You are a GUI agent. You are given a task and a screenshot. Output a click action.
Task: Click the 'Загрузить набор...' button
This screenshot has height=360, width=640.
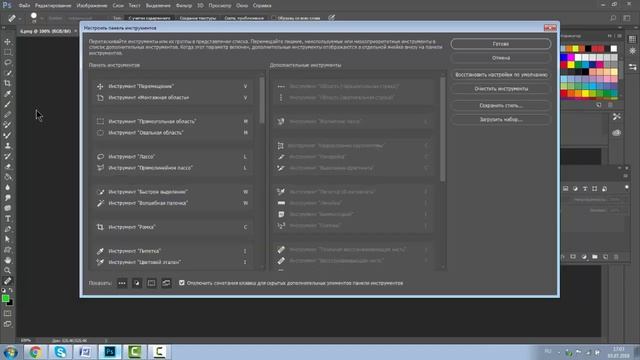point(501,120)
